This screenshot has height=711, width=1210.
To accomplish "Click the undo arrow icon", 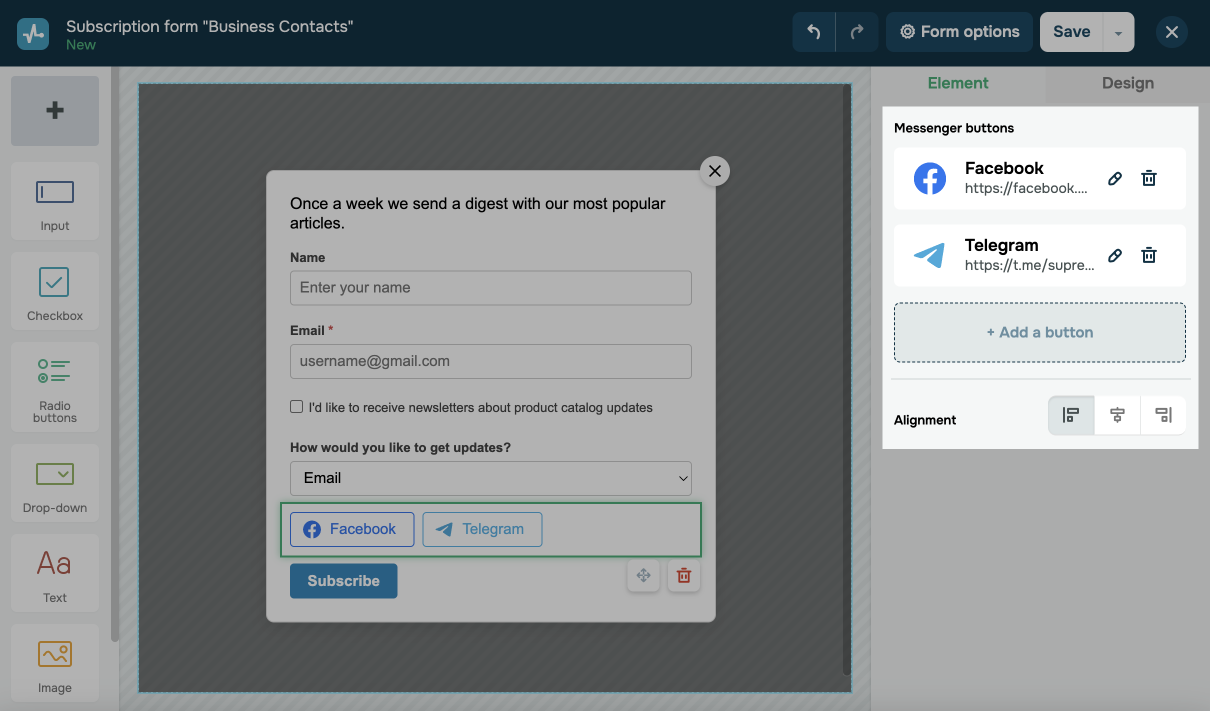I will [x=814, y=32].
